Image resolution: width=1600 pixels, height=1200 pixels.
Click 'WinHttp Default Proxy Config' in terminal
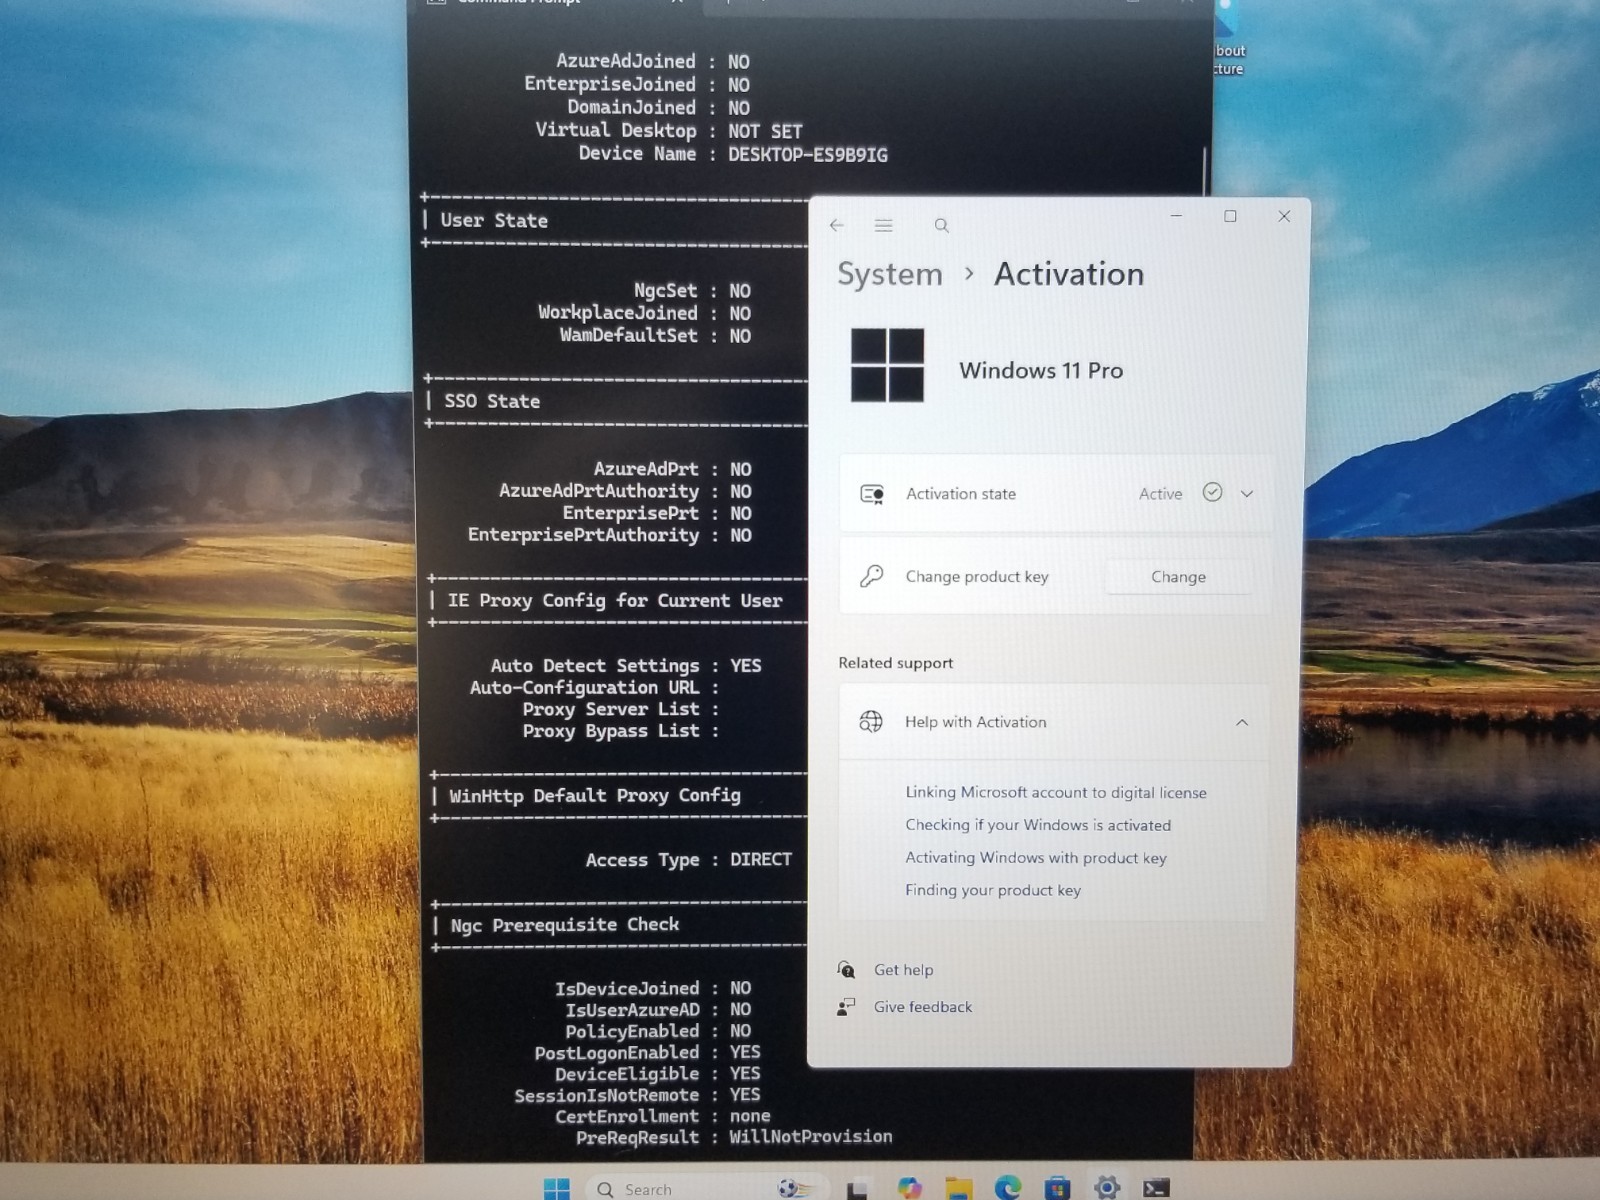click(x=595, y=796)
